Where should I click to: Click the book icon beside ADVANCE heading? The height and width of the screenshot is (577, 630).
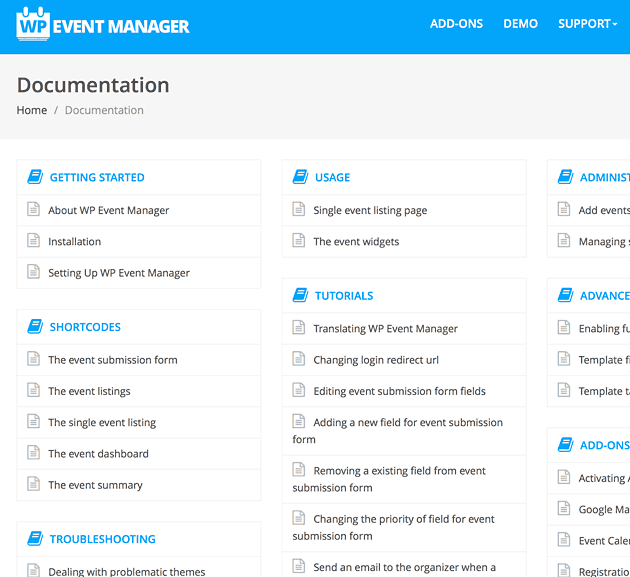pyautogui.click(x=565, y=295)
